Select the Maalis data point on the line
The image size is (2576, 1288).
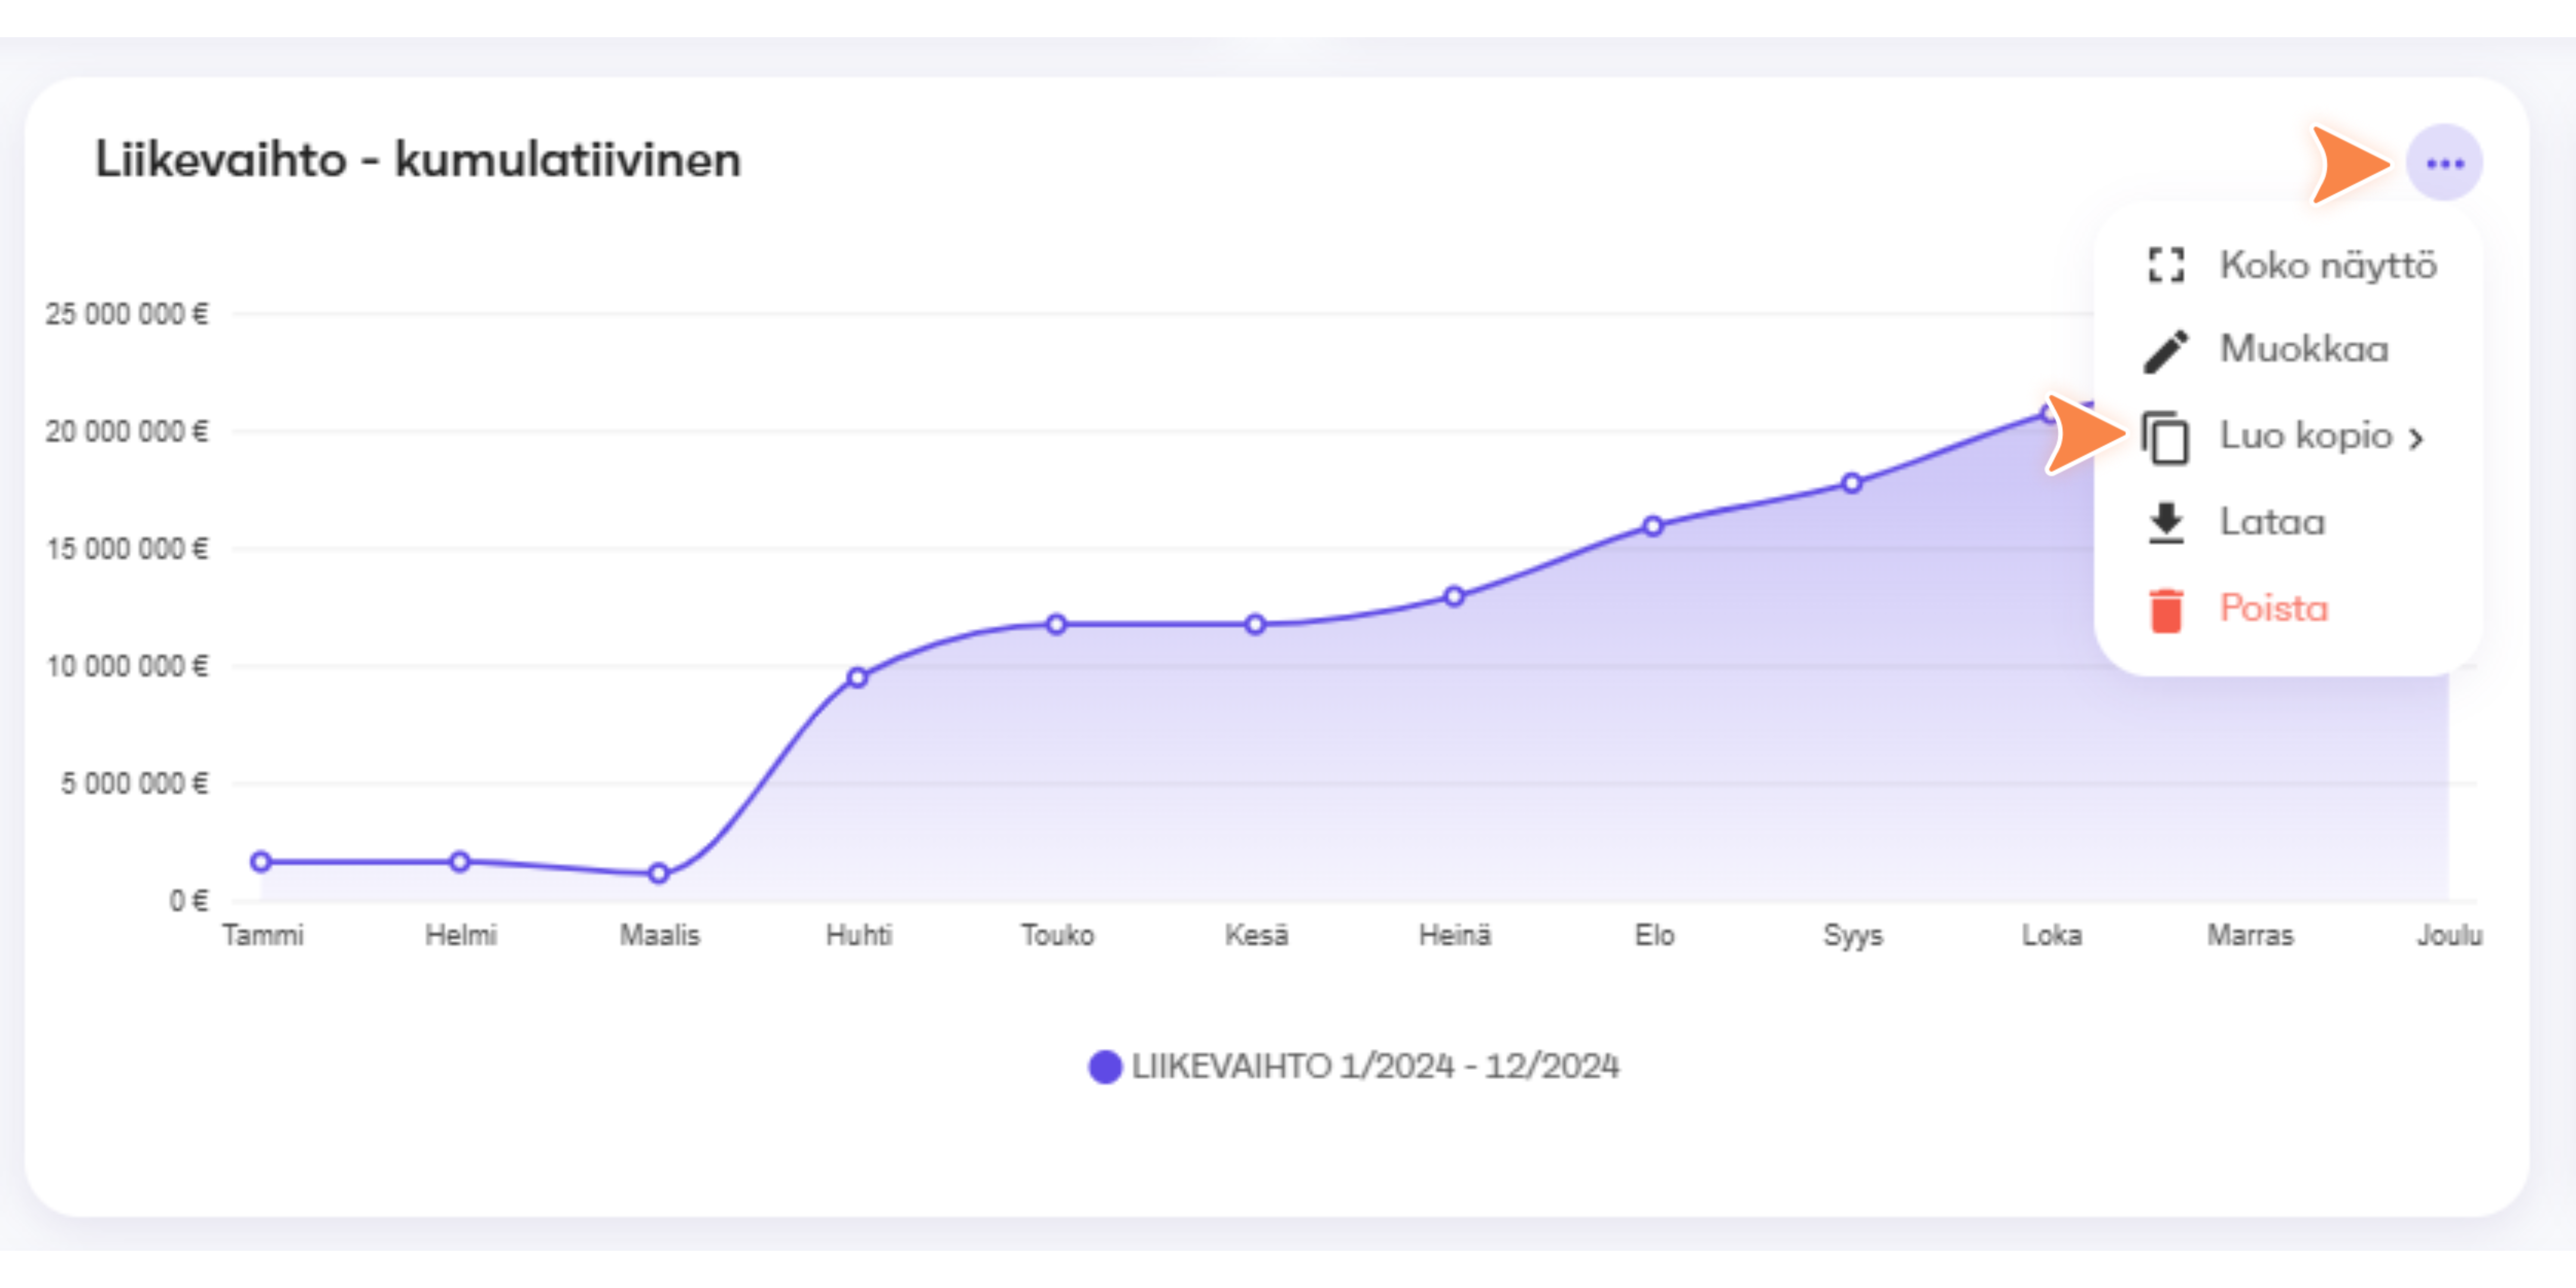click(x=658, y=873)
